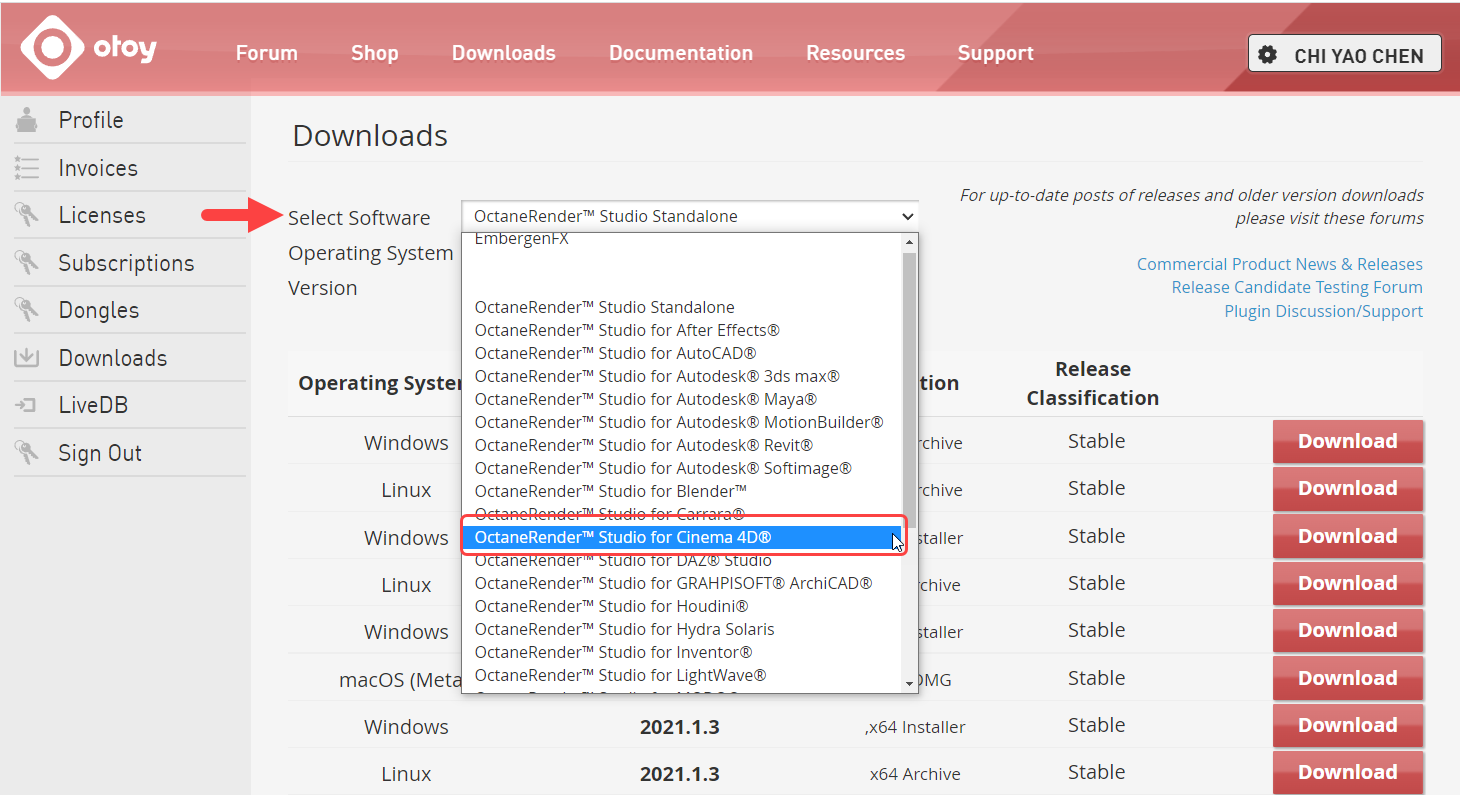Image resolution: width=1460 pixels, height=795 pixels.
Task: Open the Downloads top navigation item
Action: [x=503, y=53]
